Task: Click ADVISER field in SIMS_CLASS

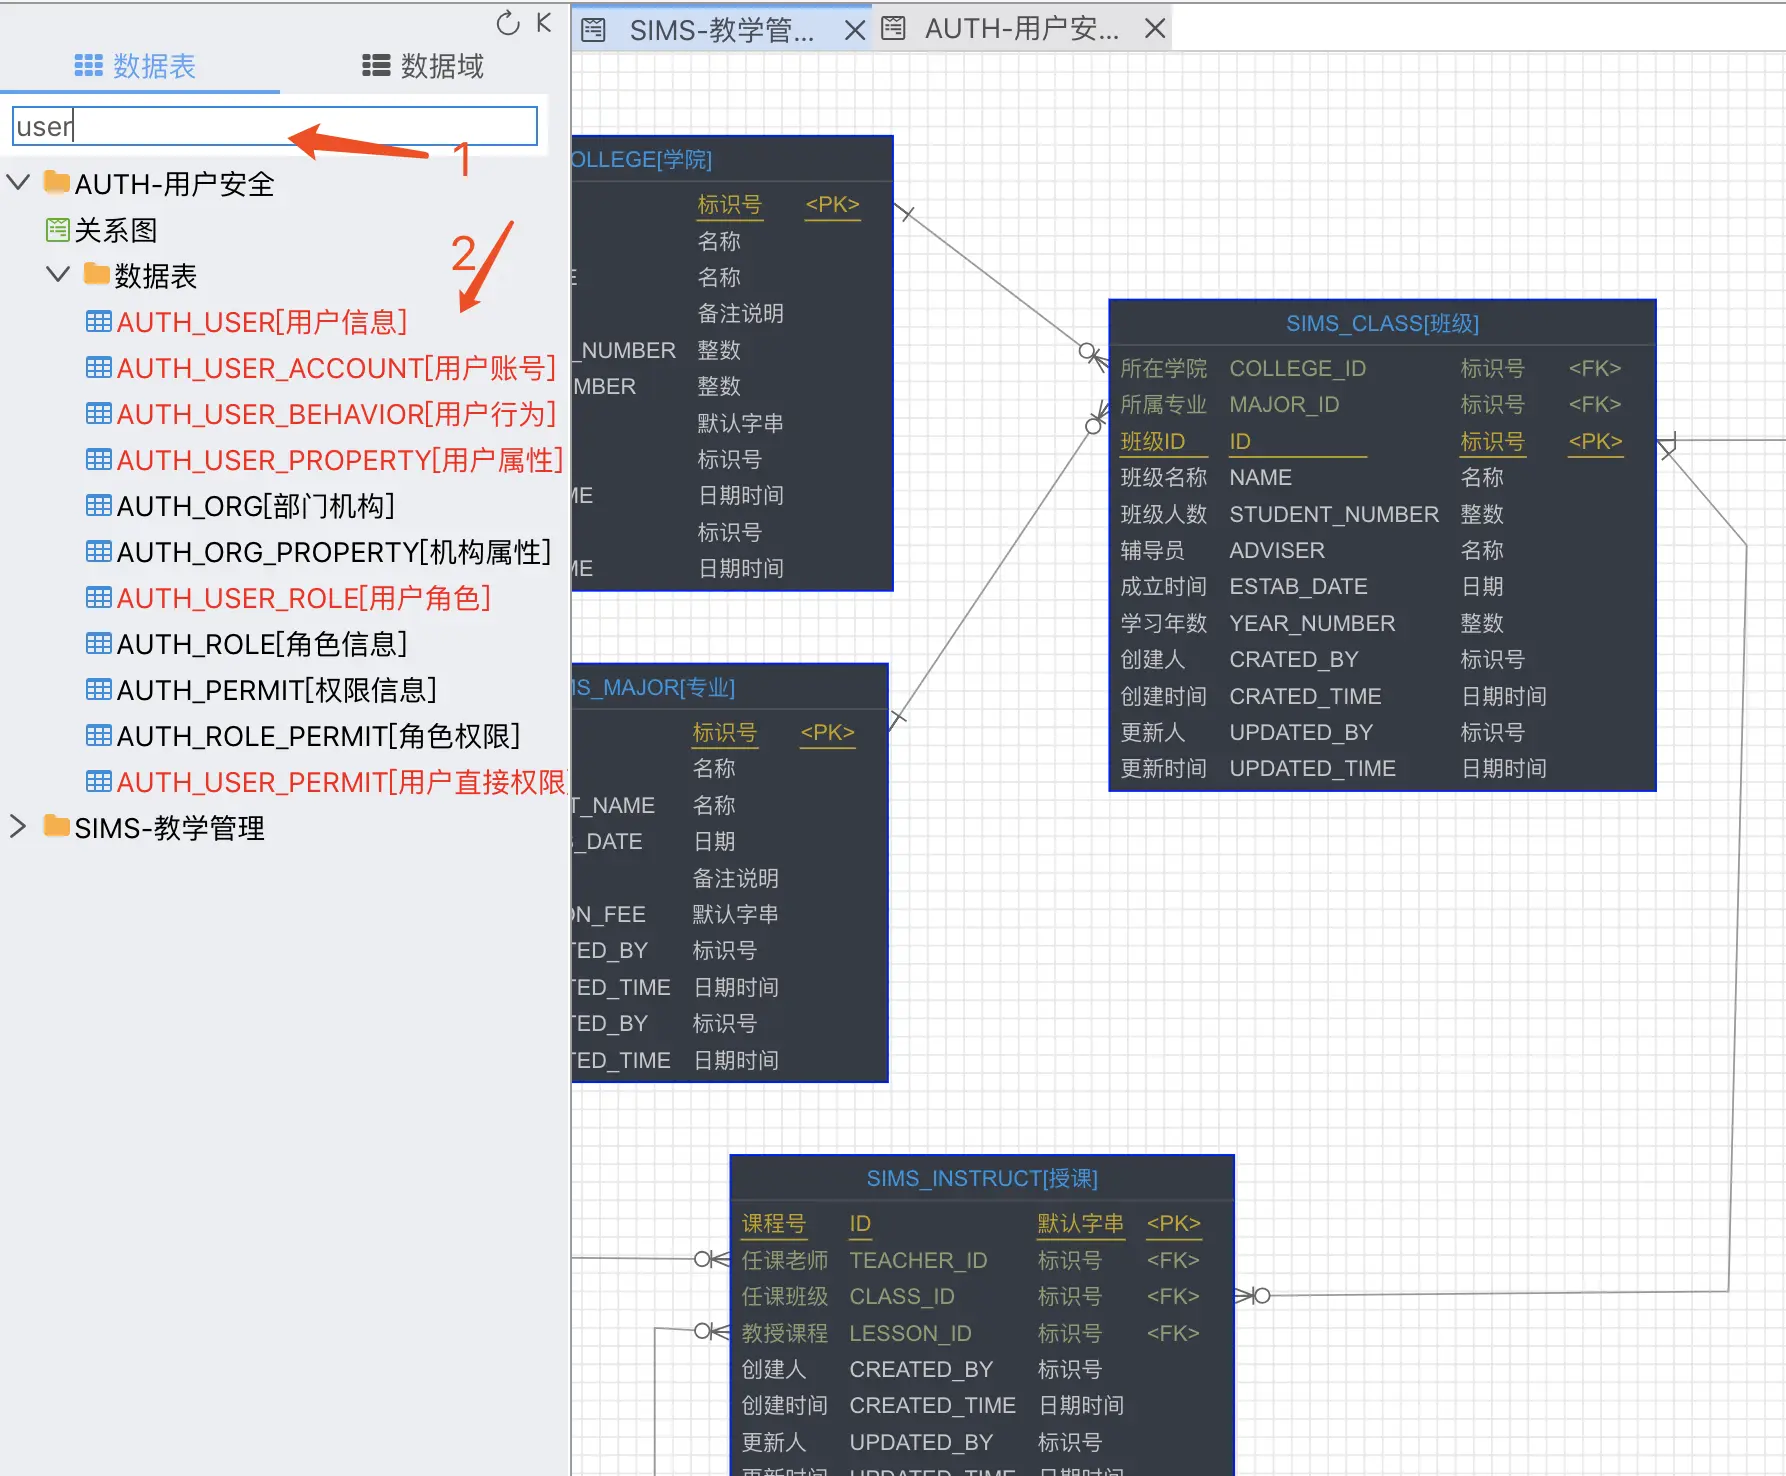Action: [1277, 550]
